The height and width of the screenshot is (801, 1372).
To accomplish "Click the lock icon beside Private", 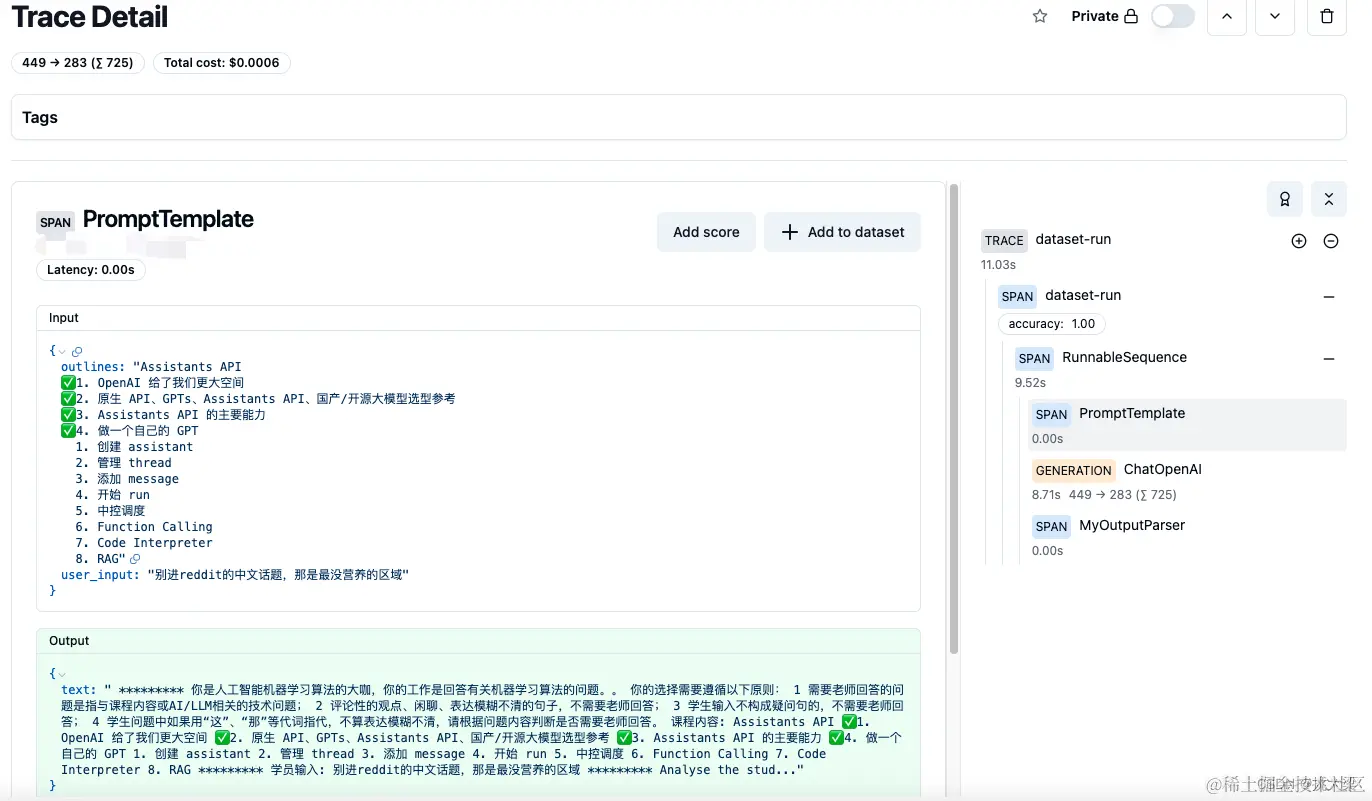I will [1131, 16].
